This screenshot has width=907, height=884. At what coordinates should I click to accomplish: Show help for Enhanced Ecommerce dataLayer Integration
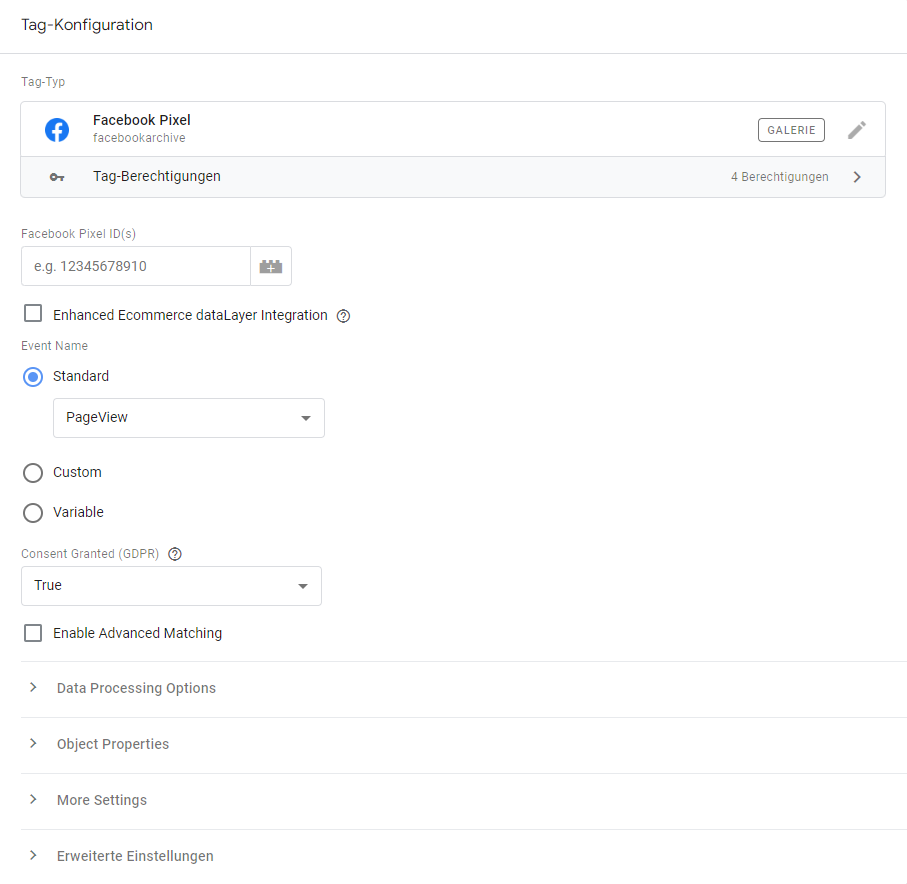(344, 316)
